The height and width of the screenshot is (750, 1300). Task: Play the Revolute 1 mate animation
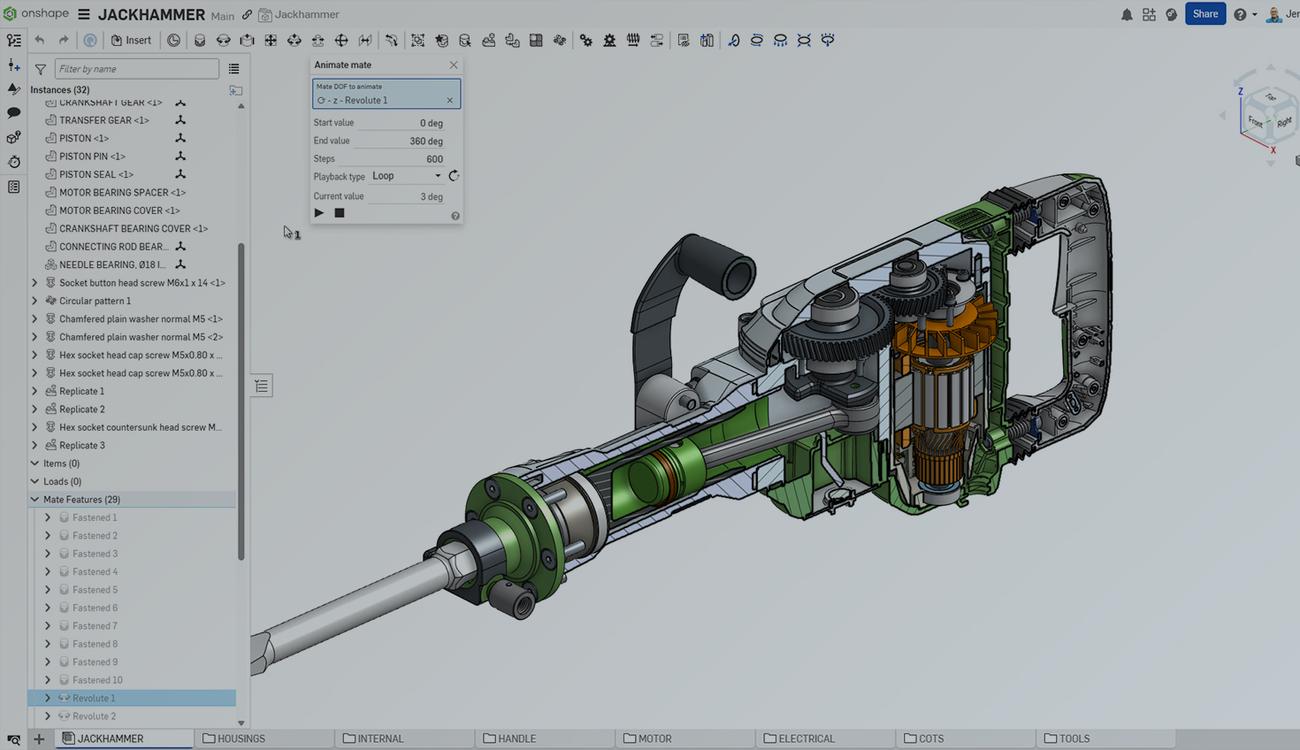pyautogui.click(x=318, y=212)
